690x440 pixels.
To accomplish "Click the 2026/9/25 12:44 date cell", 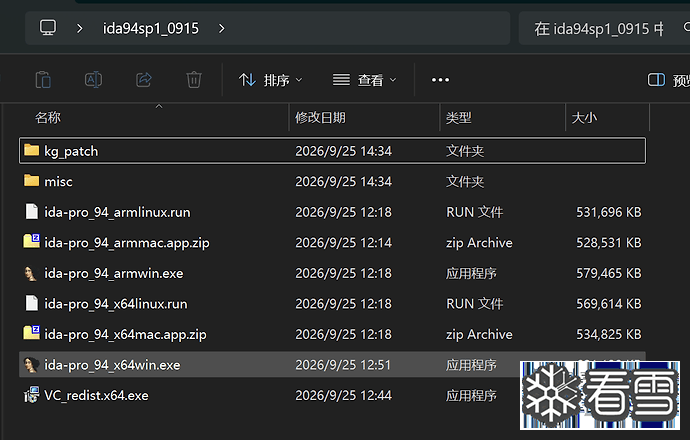I will tap(343, 396).
